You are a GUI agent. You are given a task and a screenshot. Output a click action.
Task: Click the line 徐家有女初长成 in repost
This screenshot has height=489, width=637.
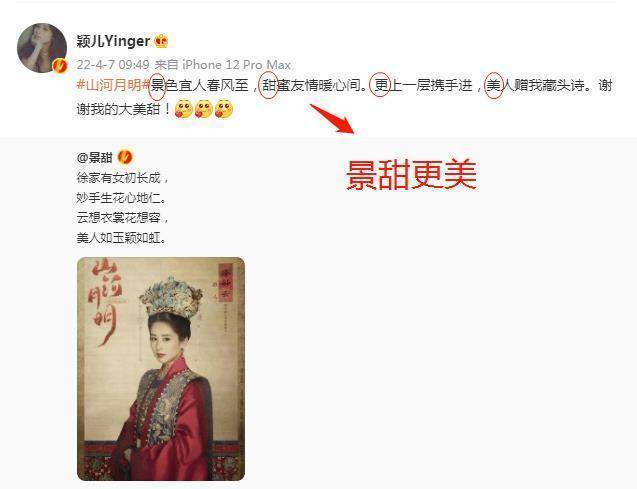[122, 177]
